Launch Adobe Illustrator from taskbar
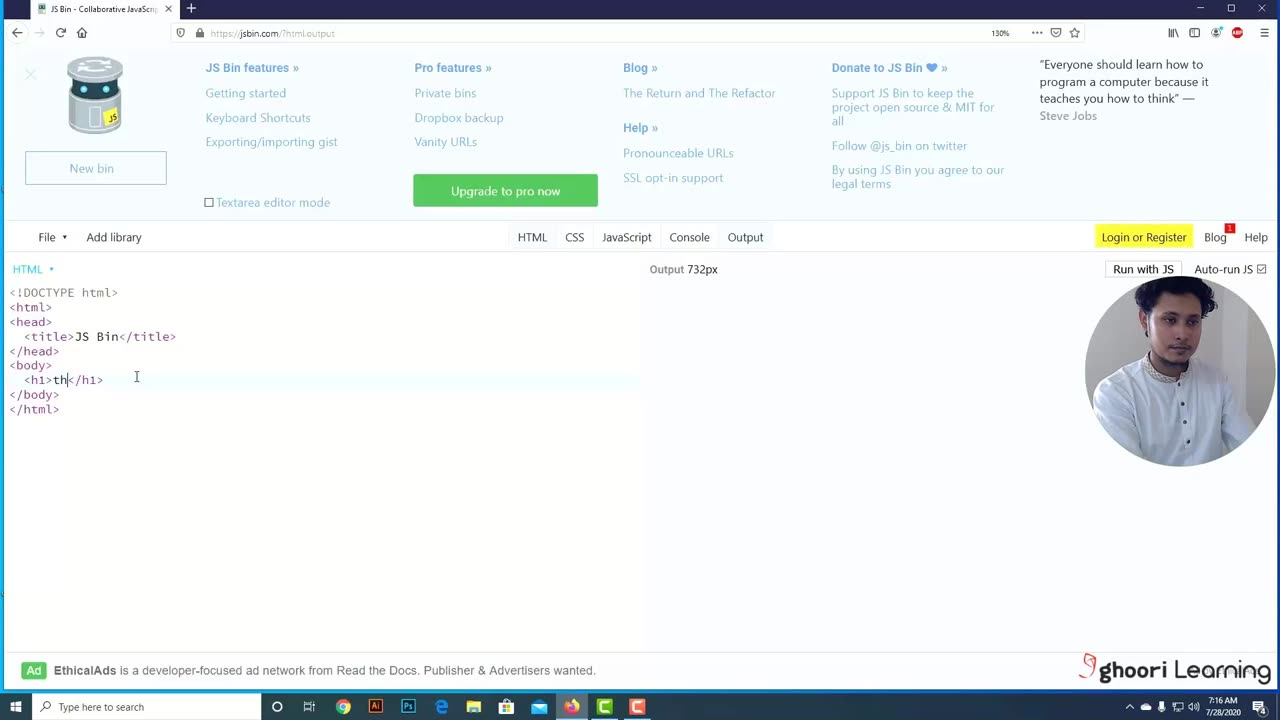The height and width of the screenshot is (720, 1280). (x=376, y=707)
